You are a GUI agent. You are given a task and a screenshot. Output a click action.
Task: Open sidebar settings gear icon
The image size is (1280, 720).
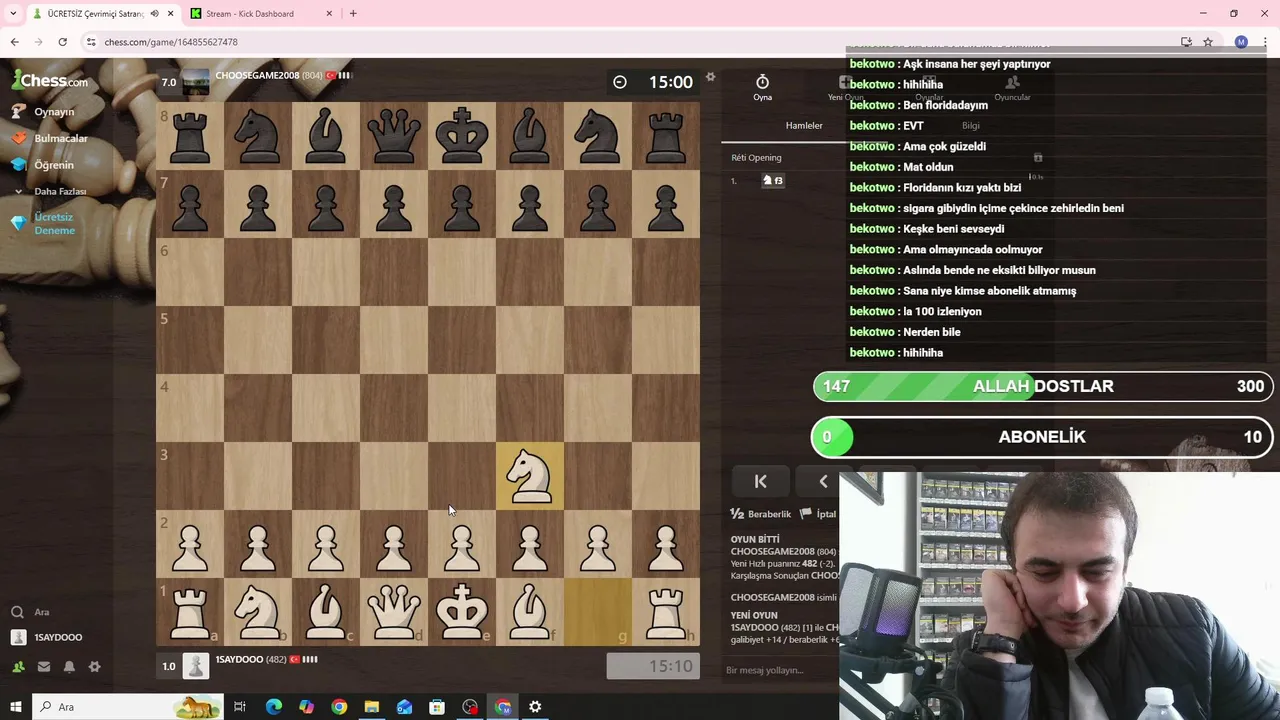(x=95, y=666)
